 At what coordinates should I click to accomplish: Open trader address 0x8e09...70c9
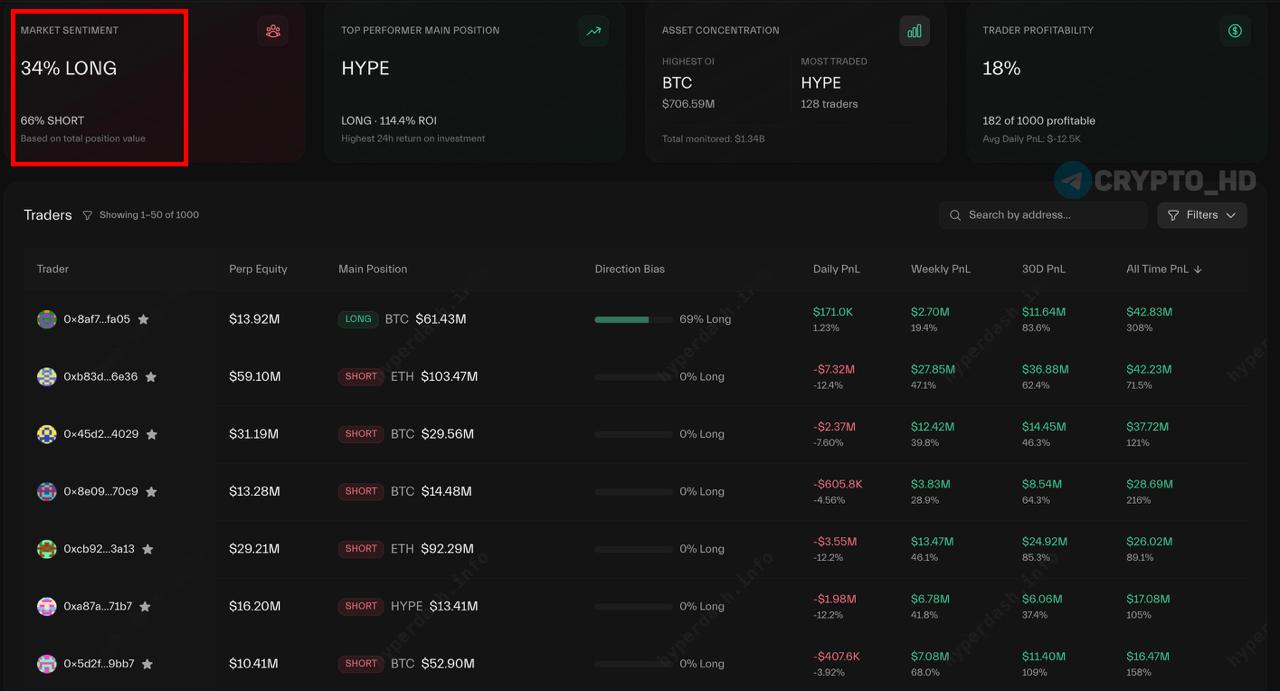pyautogui.click(x=101, y=491)
